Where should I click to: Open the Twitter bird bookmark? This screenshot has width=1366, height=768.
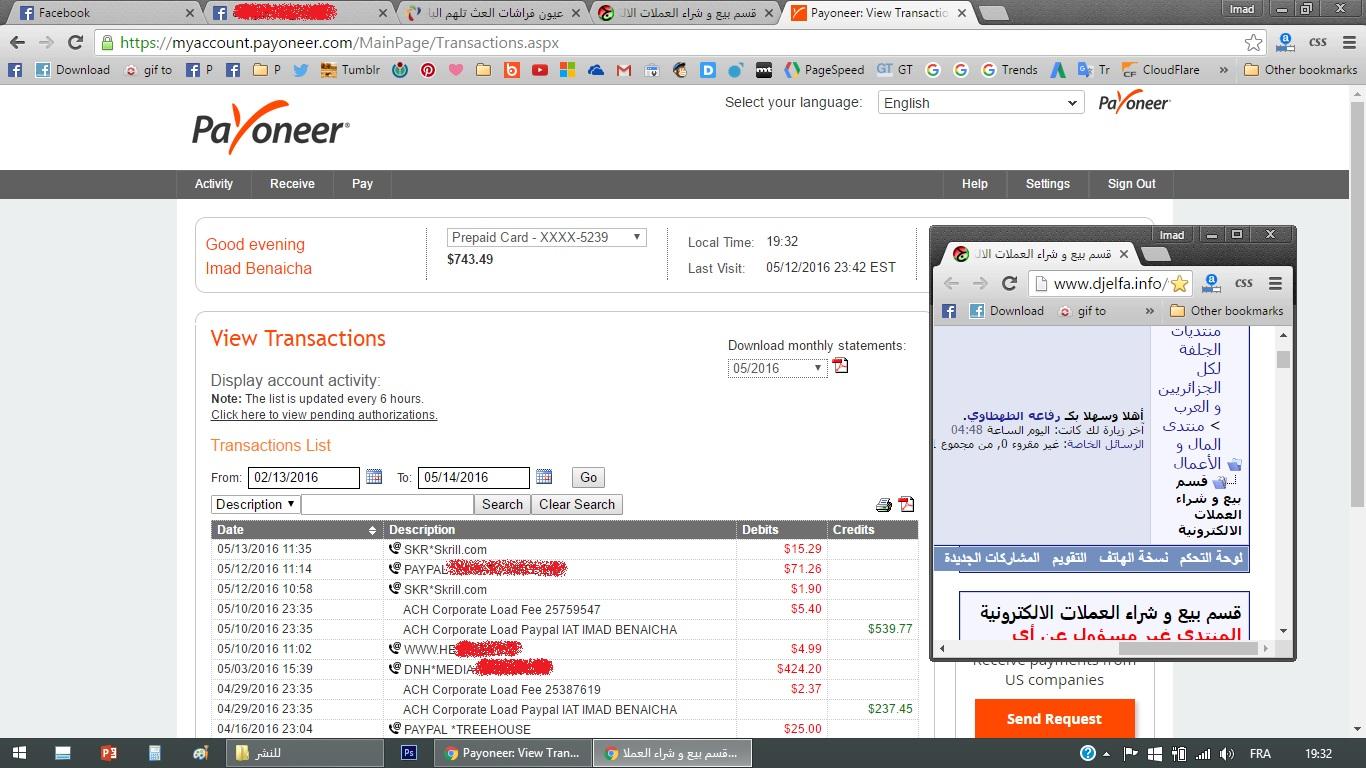[299, 70]
